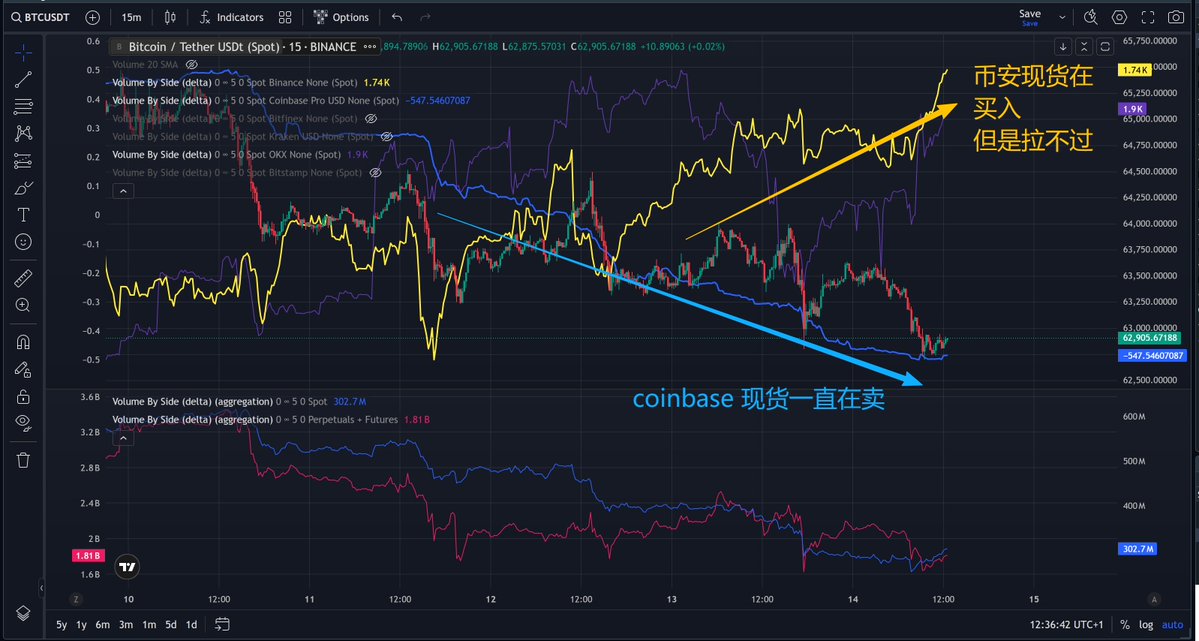Toggle stay in drawing mode
Image resolution: width=1199 pixels, height=641 pixels.
23,369
